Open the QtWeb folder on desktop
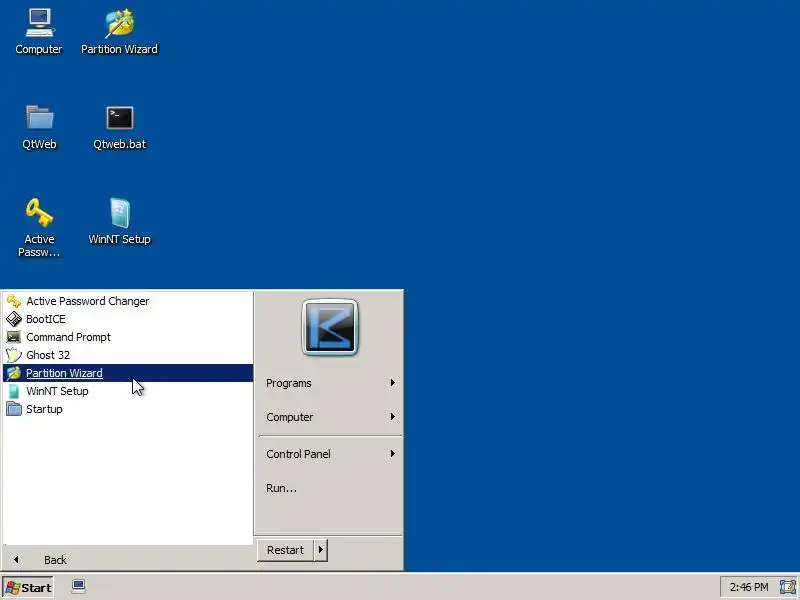The image size is (800, 600). click(x=39, y=127)
